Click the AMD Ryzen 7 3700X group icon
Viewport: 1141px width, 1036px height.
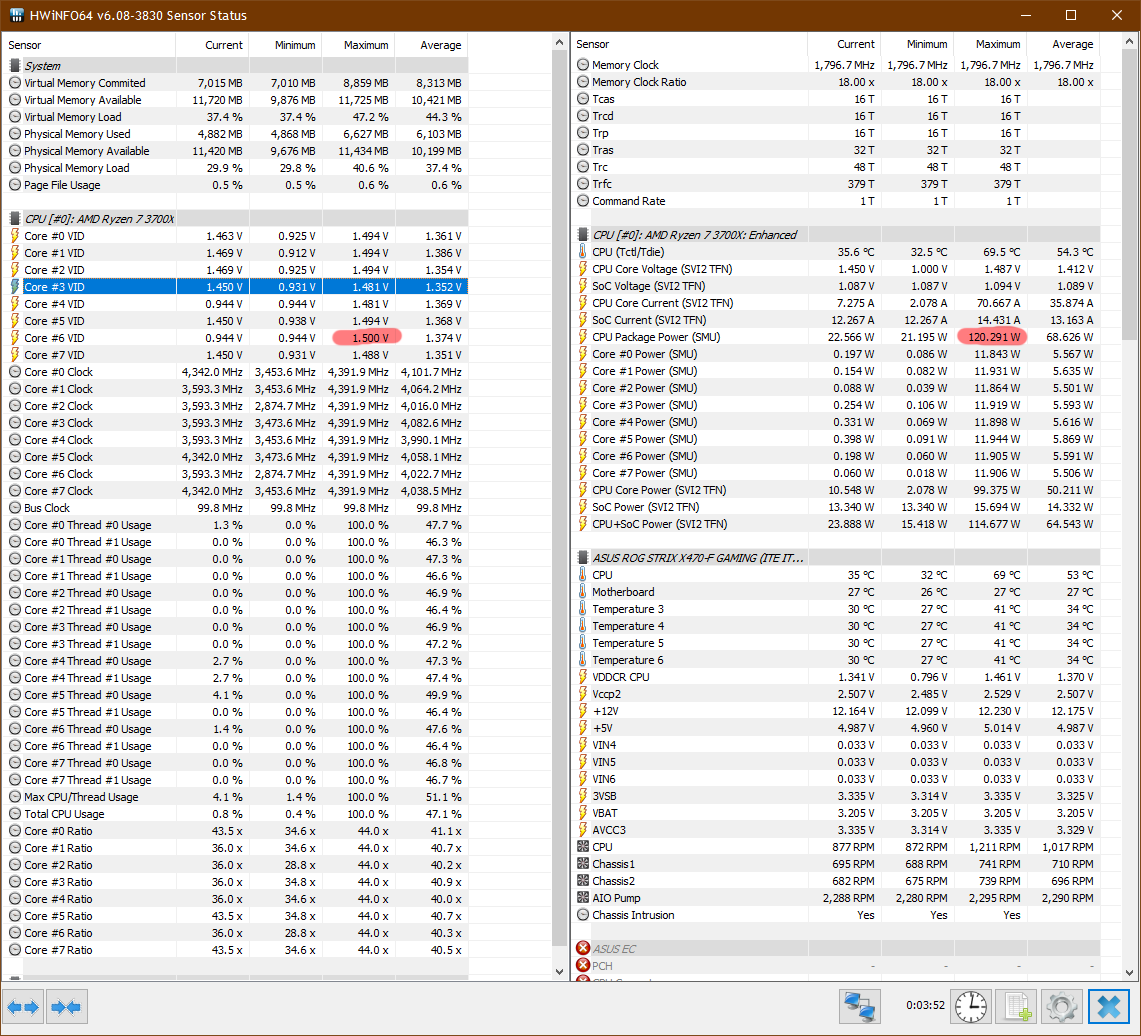[x=15, y=218]
